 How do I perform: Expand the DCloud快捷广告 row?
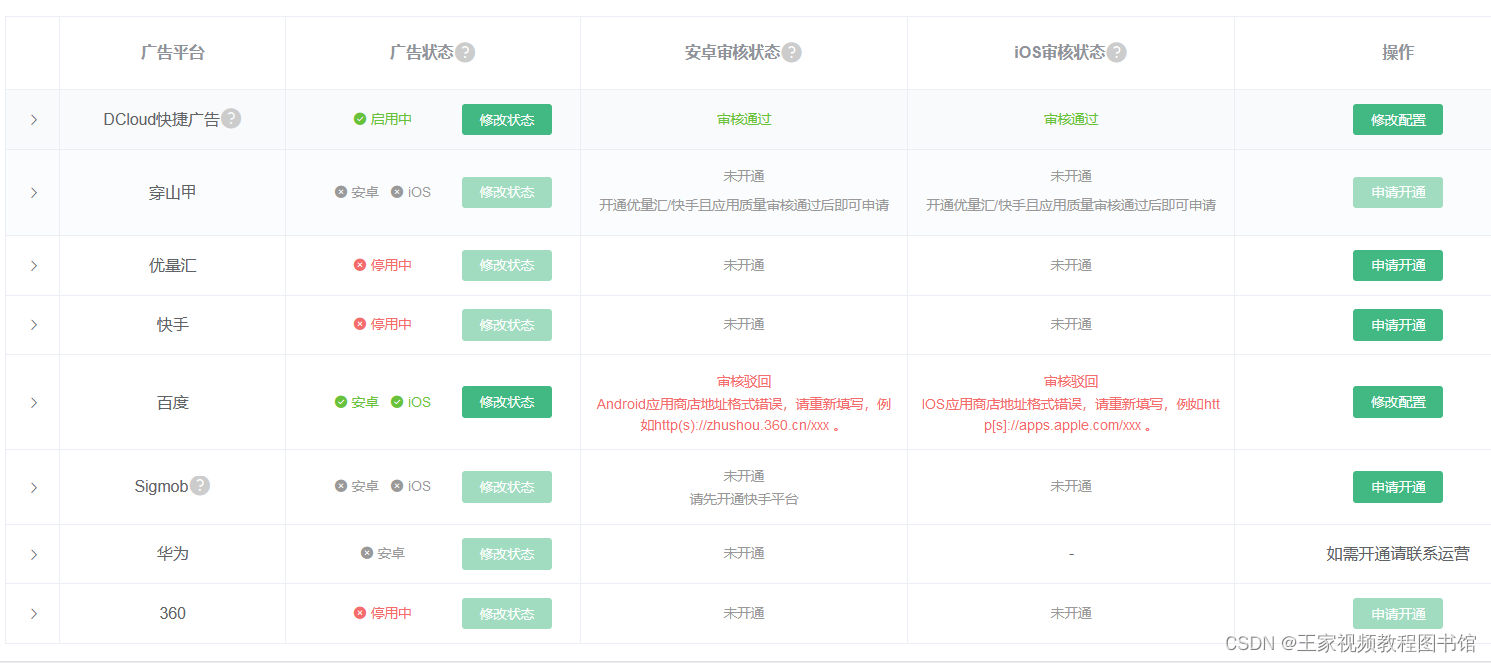33,120
